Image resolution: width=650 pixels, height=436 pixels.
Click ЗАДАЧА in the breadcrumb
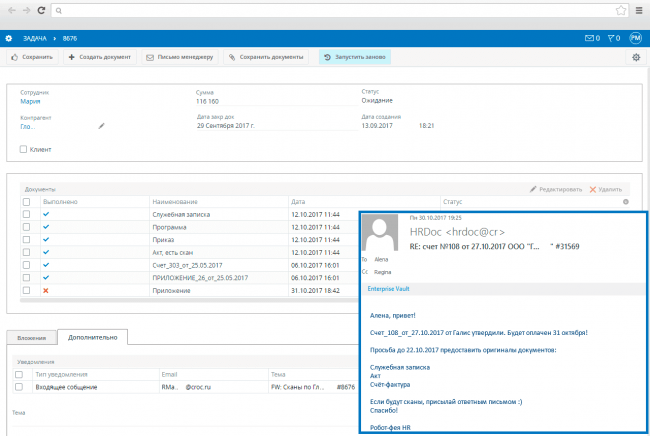pos(34,38)
